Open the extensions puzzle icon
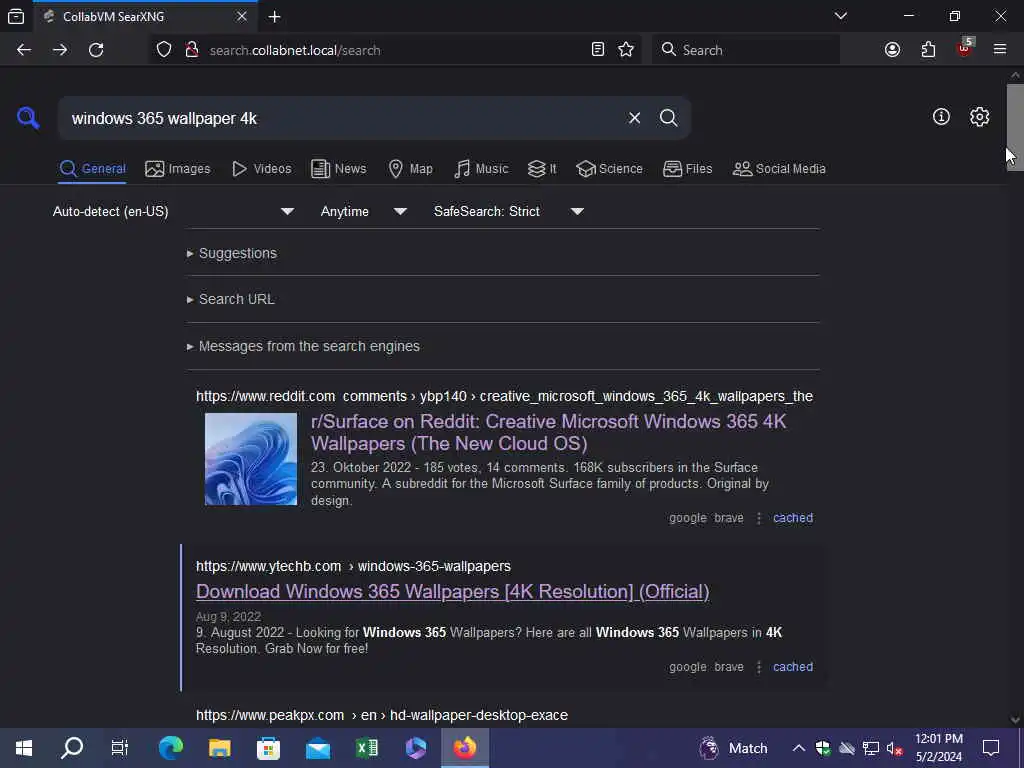 [x=928, y=50]
